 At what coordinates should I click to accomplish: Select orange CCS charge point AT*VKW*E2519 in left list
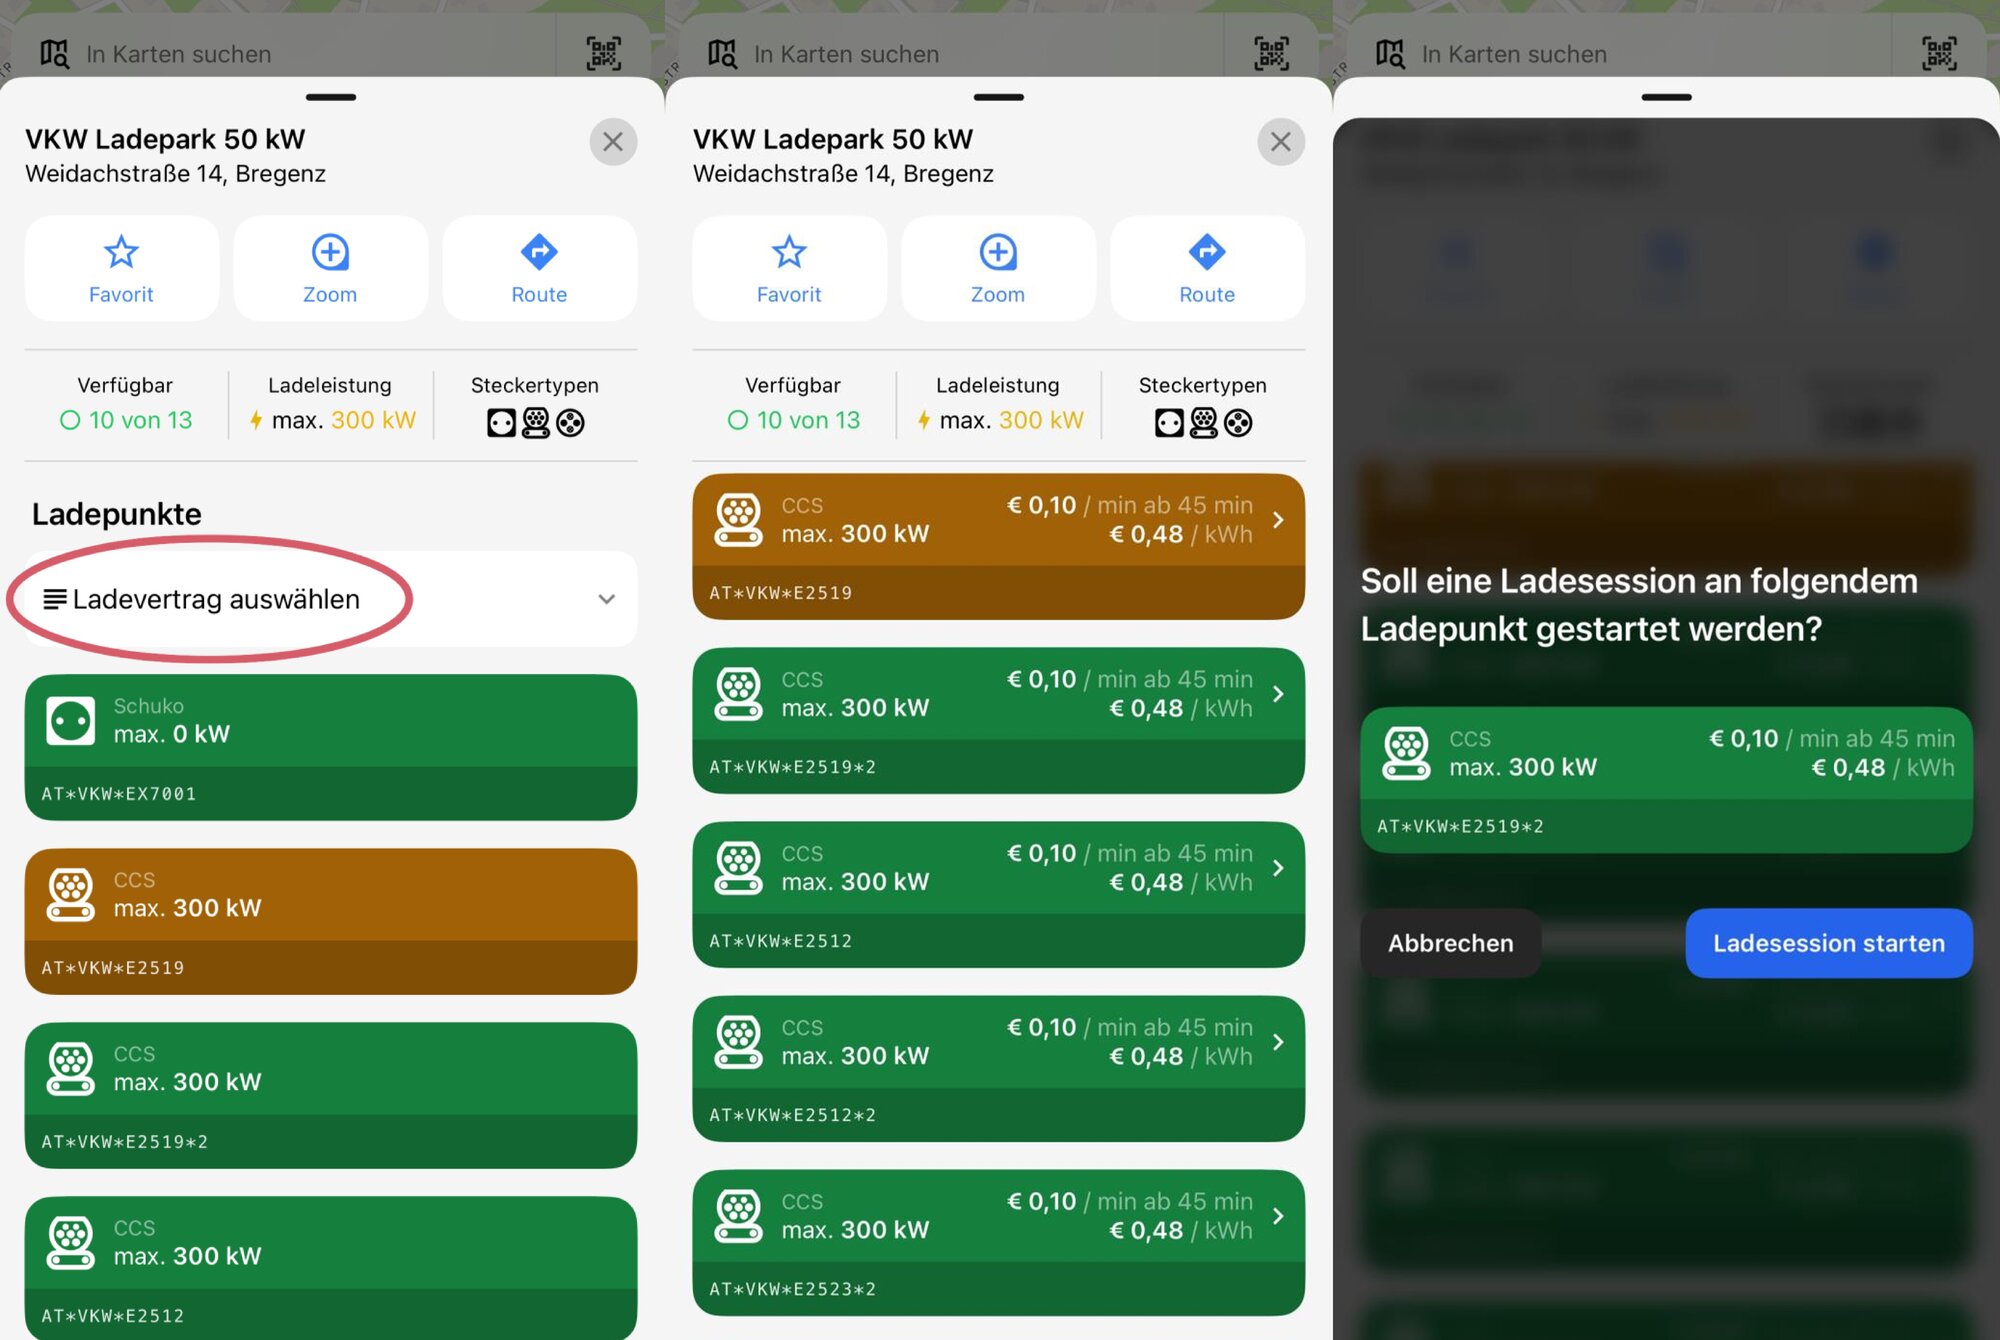[330, 920]
